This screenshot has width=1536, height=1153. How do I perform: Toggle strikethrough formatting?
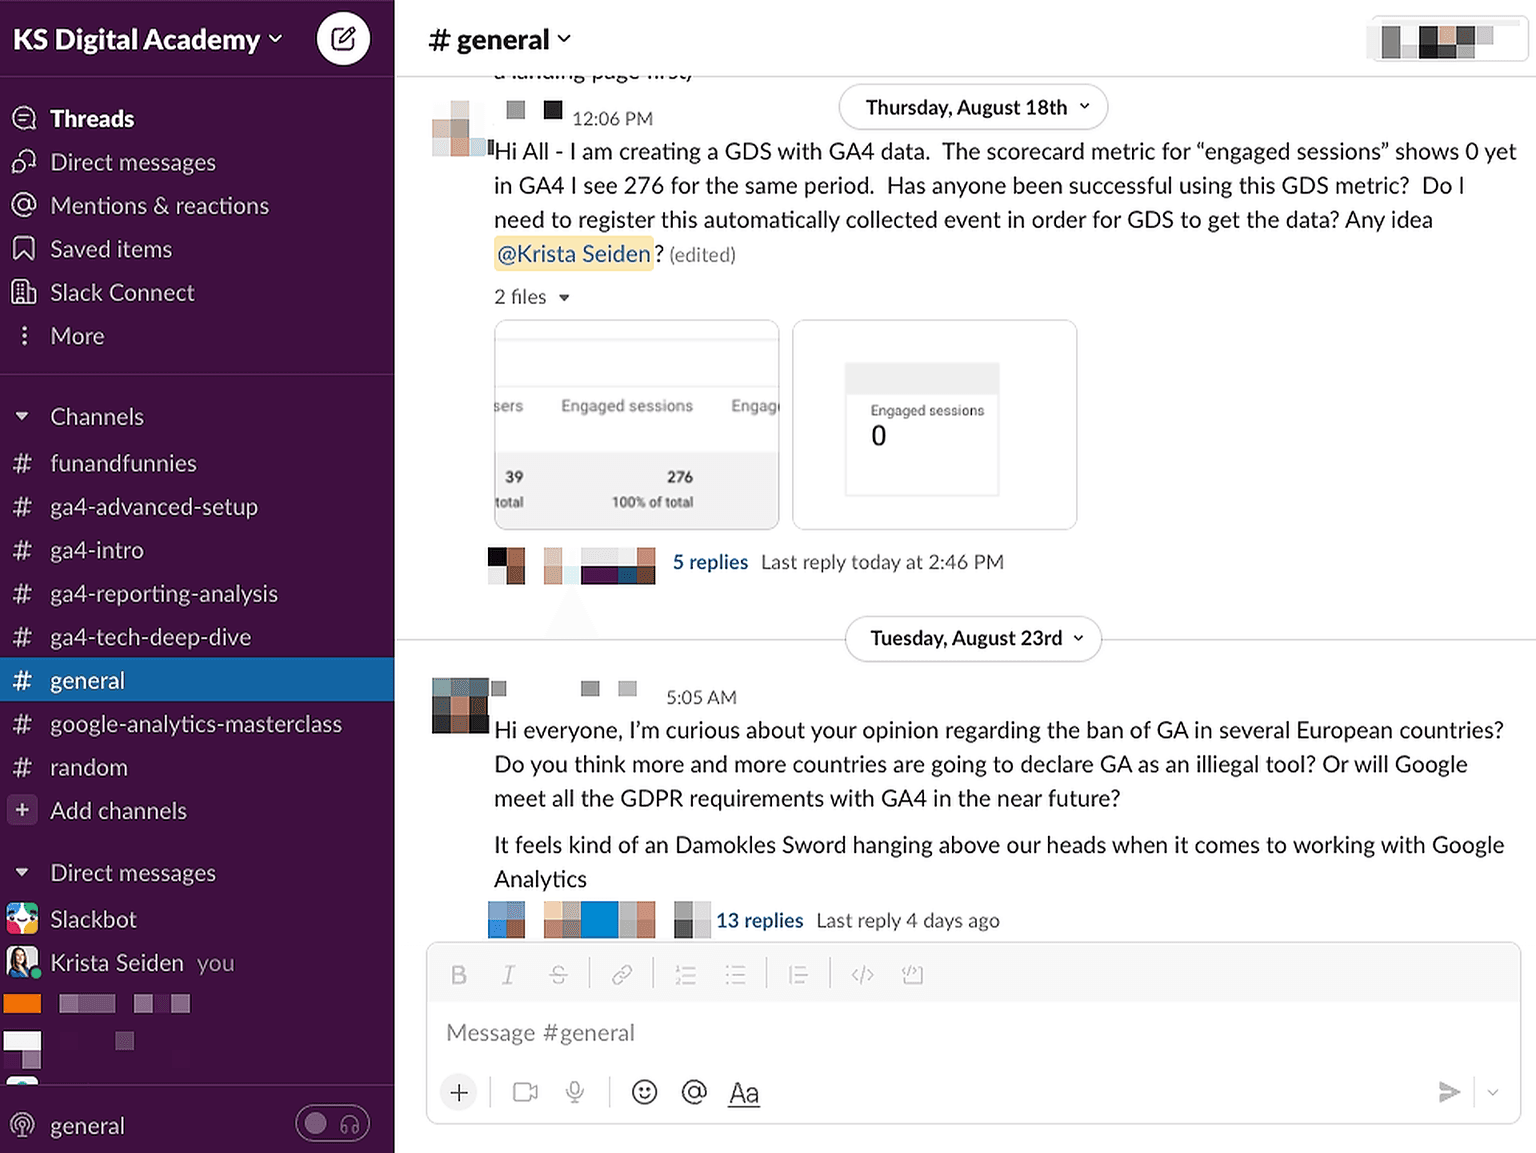(558, 975)
